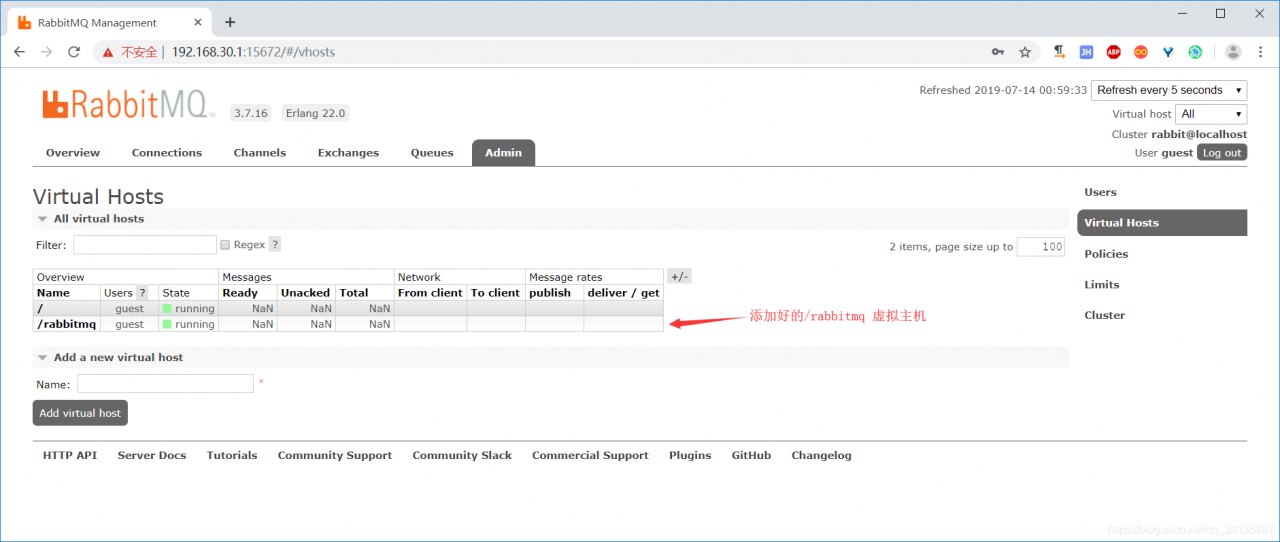The height and width of the screenshot is (542, 1280).
Task: Close the RabbitMQ Management browser tab
Action: (x=196, y=22)
